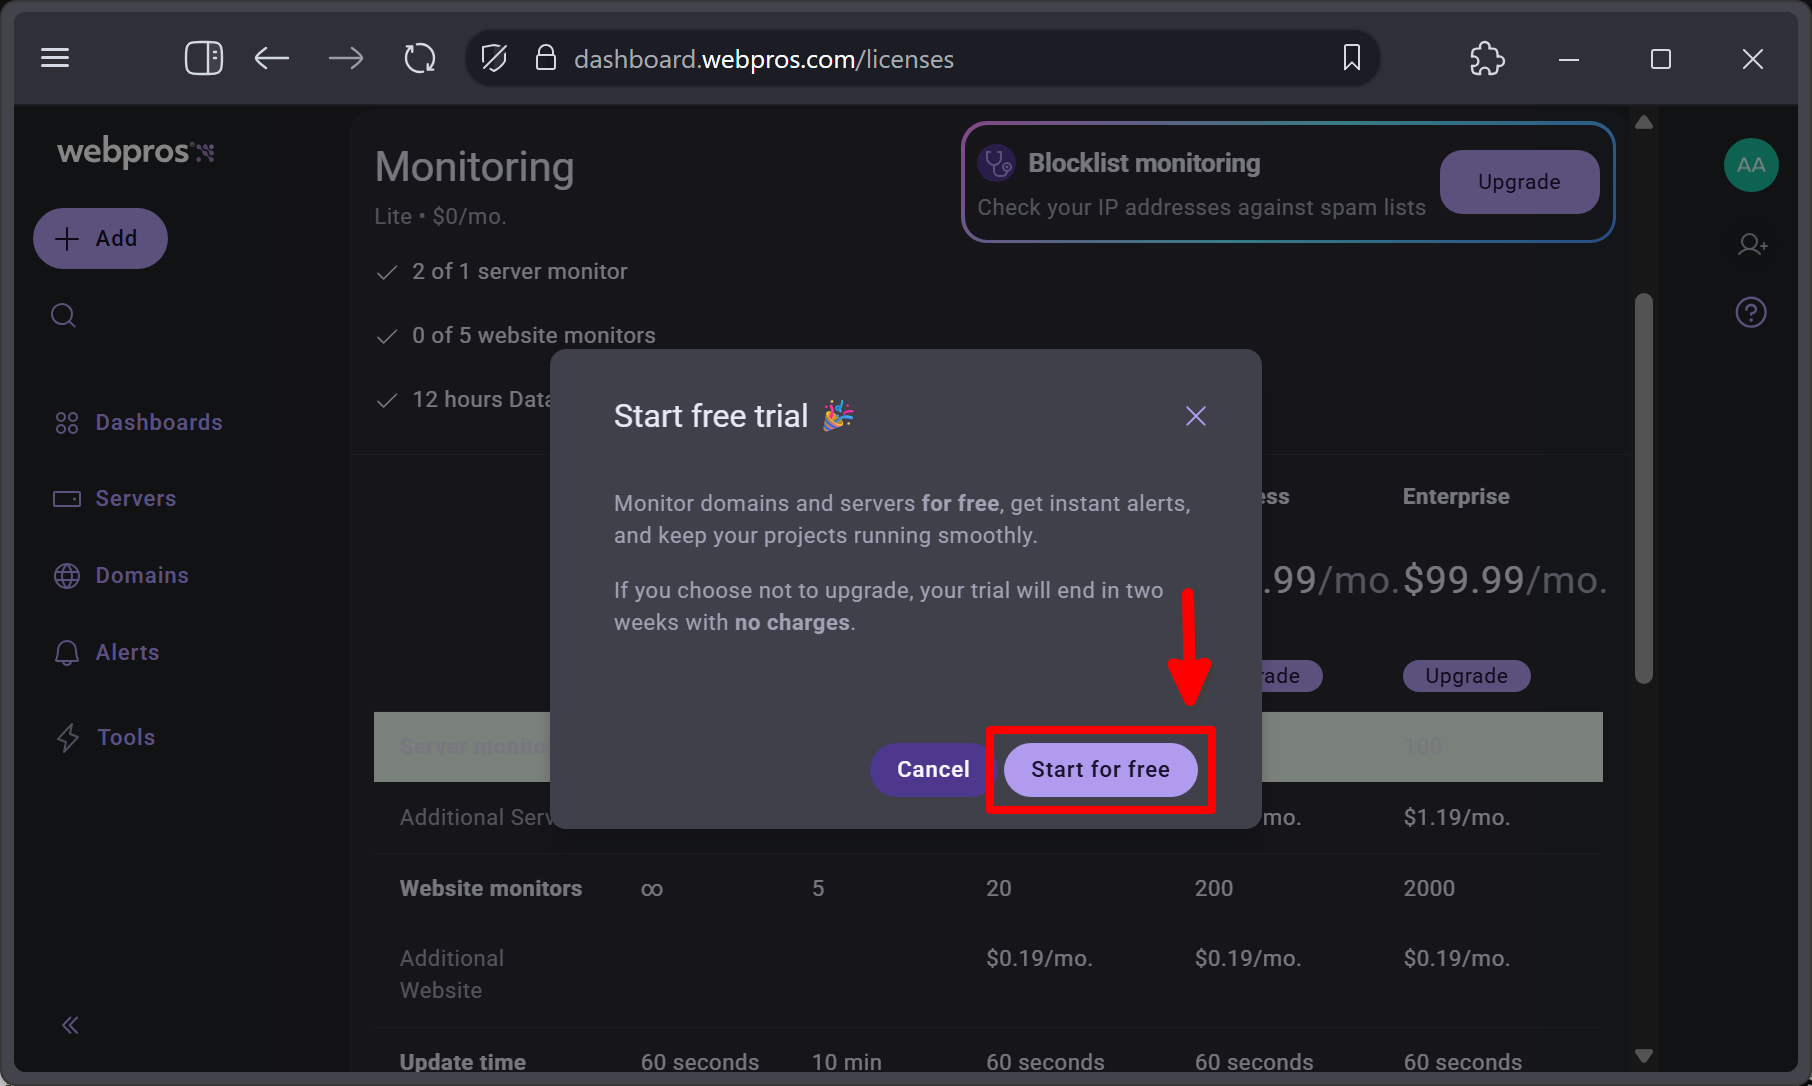This screenshot has width=1812, height=1086.
Task: Click the Enterprise plan column header
Action: point(1456,496)
